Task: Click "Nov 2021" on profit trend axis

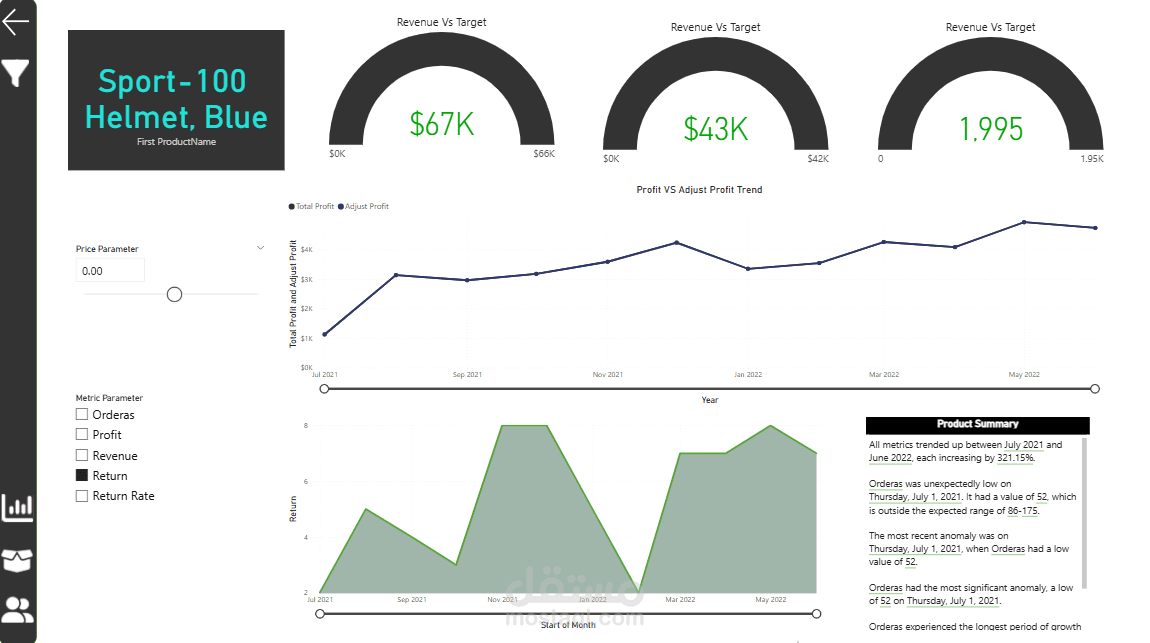Action: (x=607, y=375)
